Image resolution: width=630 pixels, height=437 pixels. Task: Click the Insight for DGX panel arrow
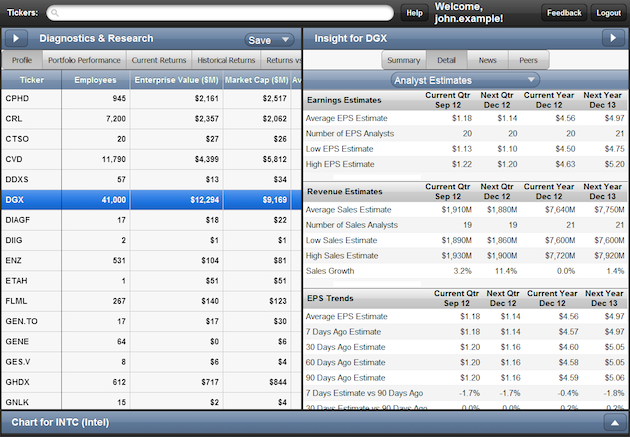pyautogui.click(x=613, y=38)
